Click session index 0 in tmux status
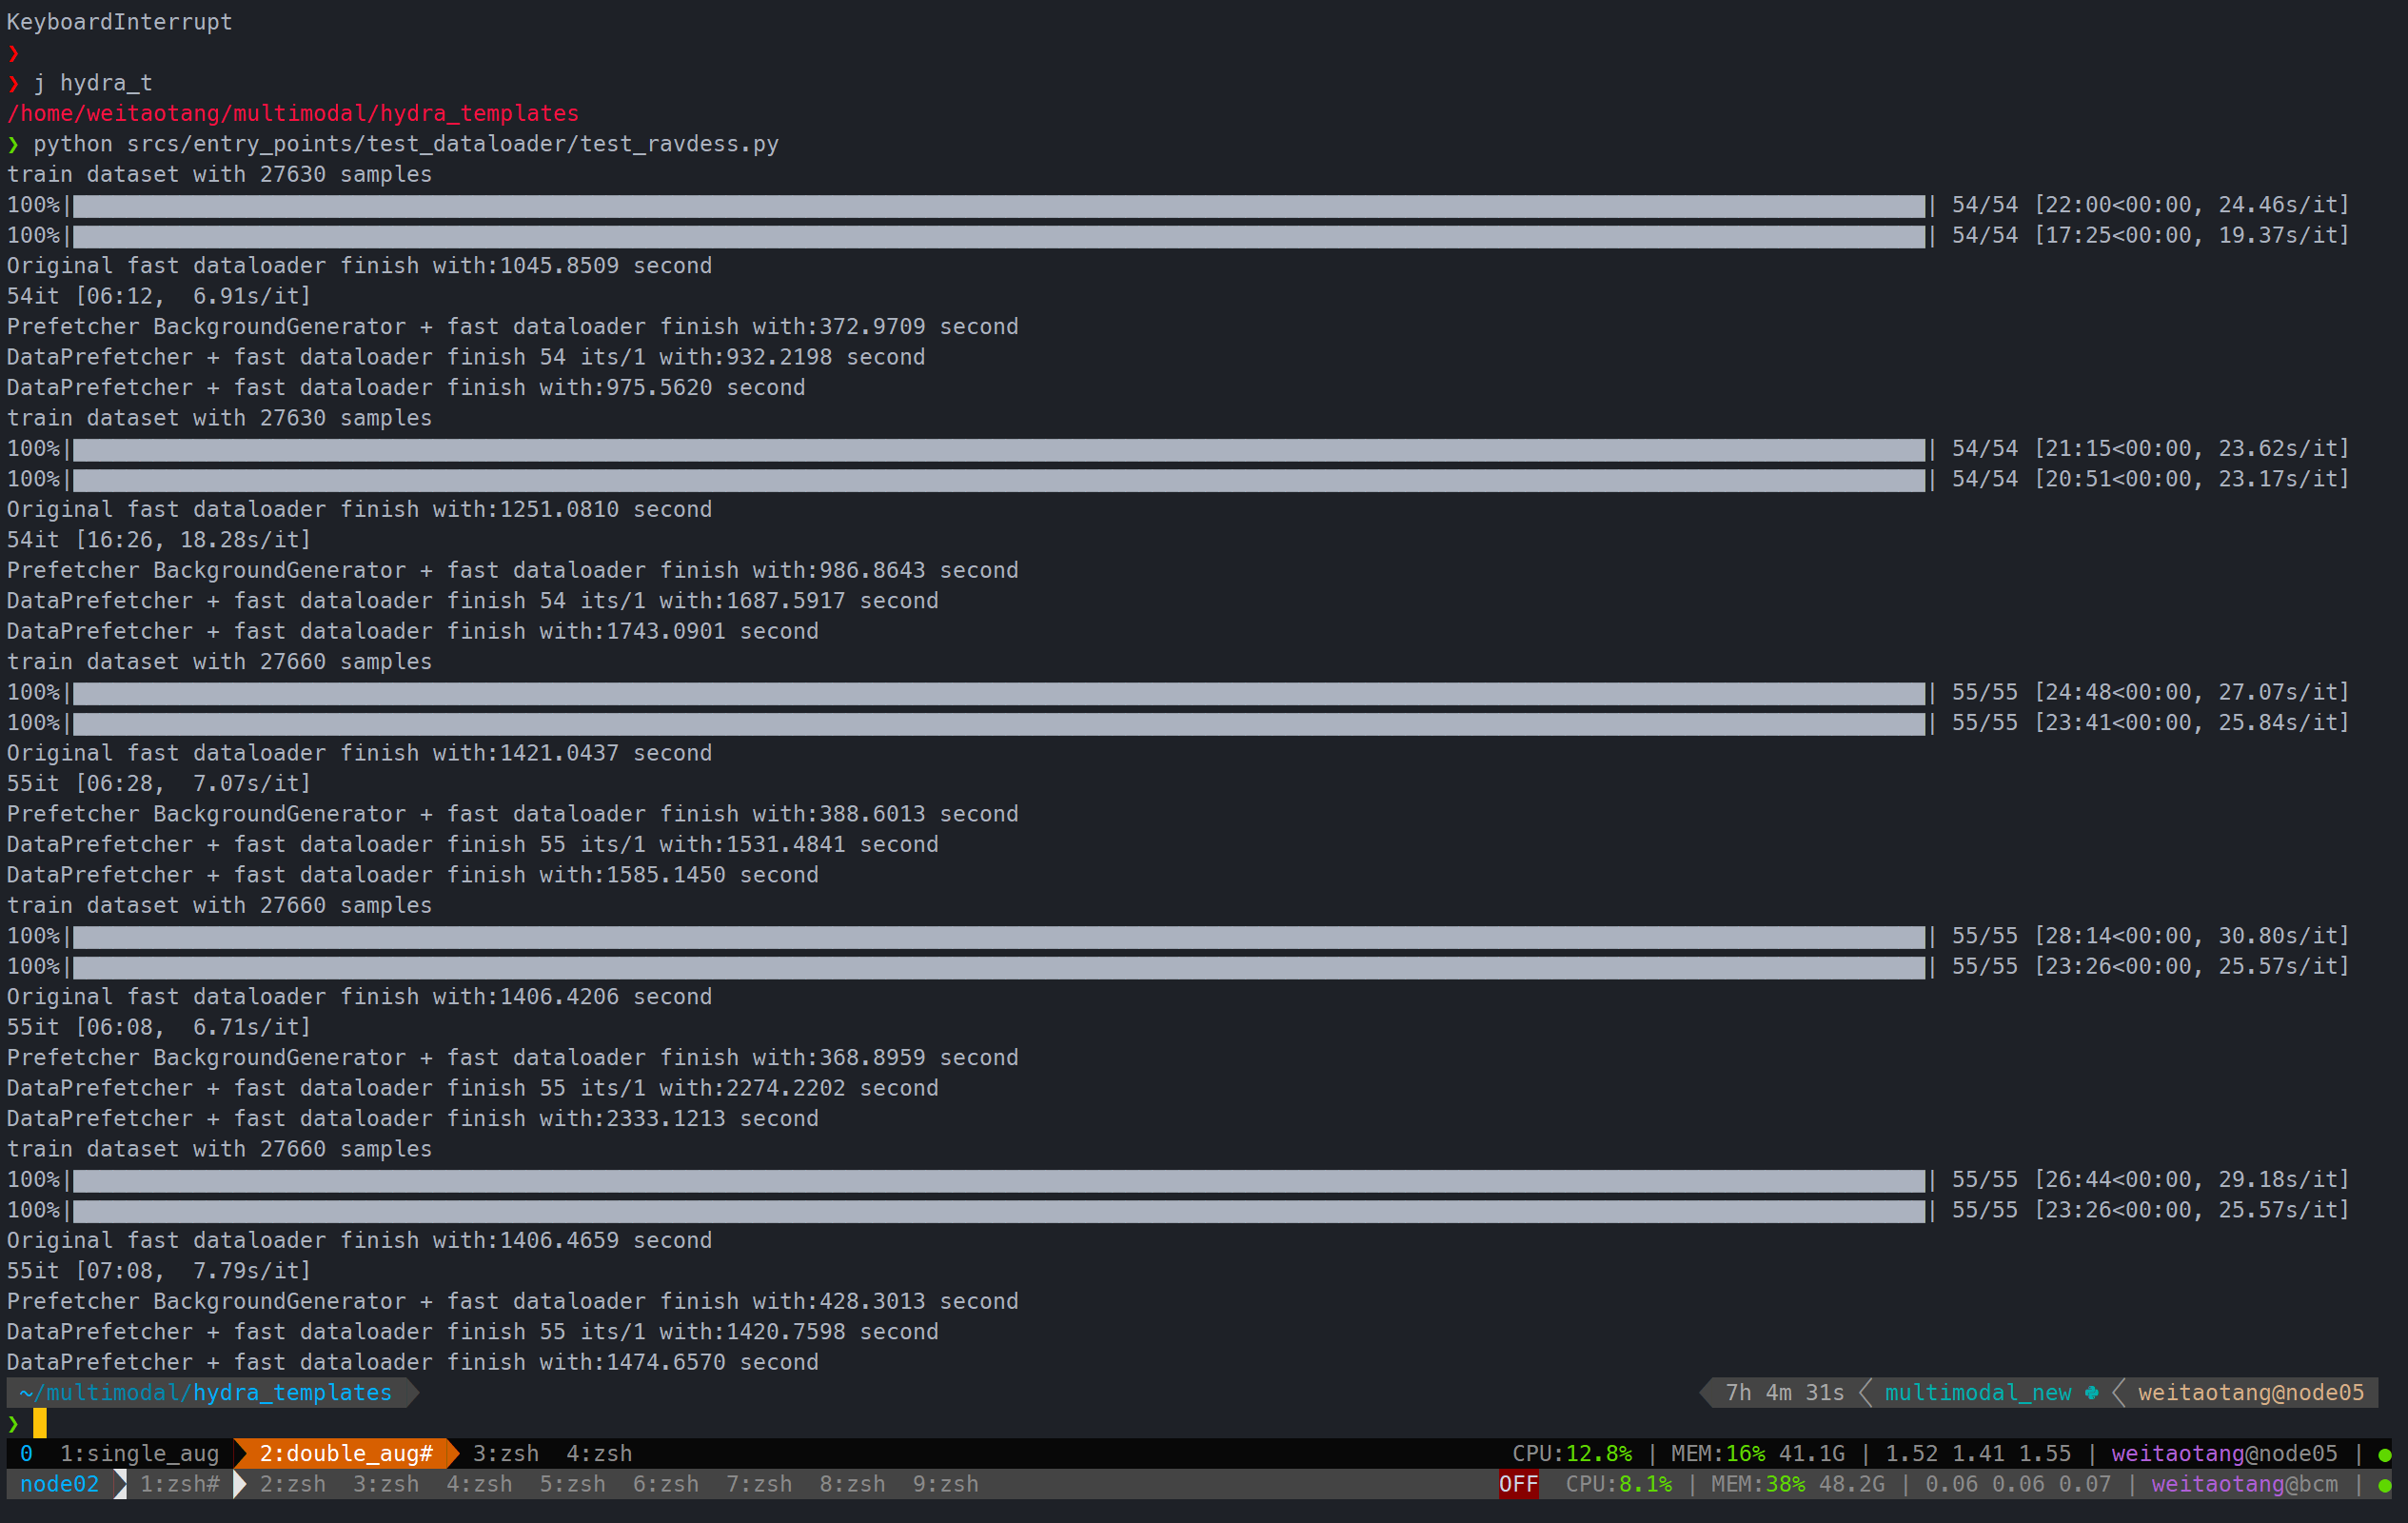2408x1523 pixels. click(x=26, y=1453)
